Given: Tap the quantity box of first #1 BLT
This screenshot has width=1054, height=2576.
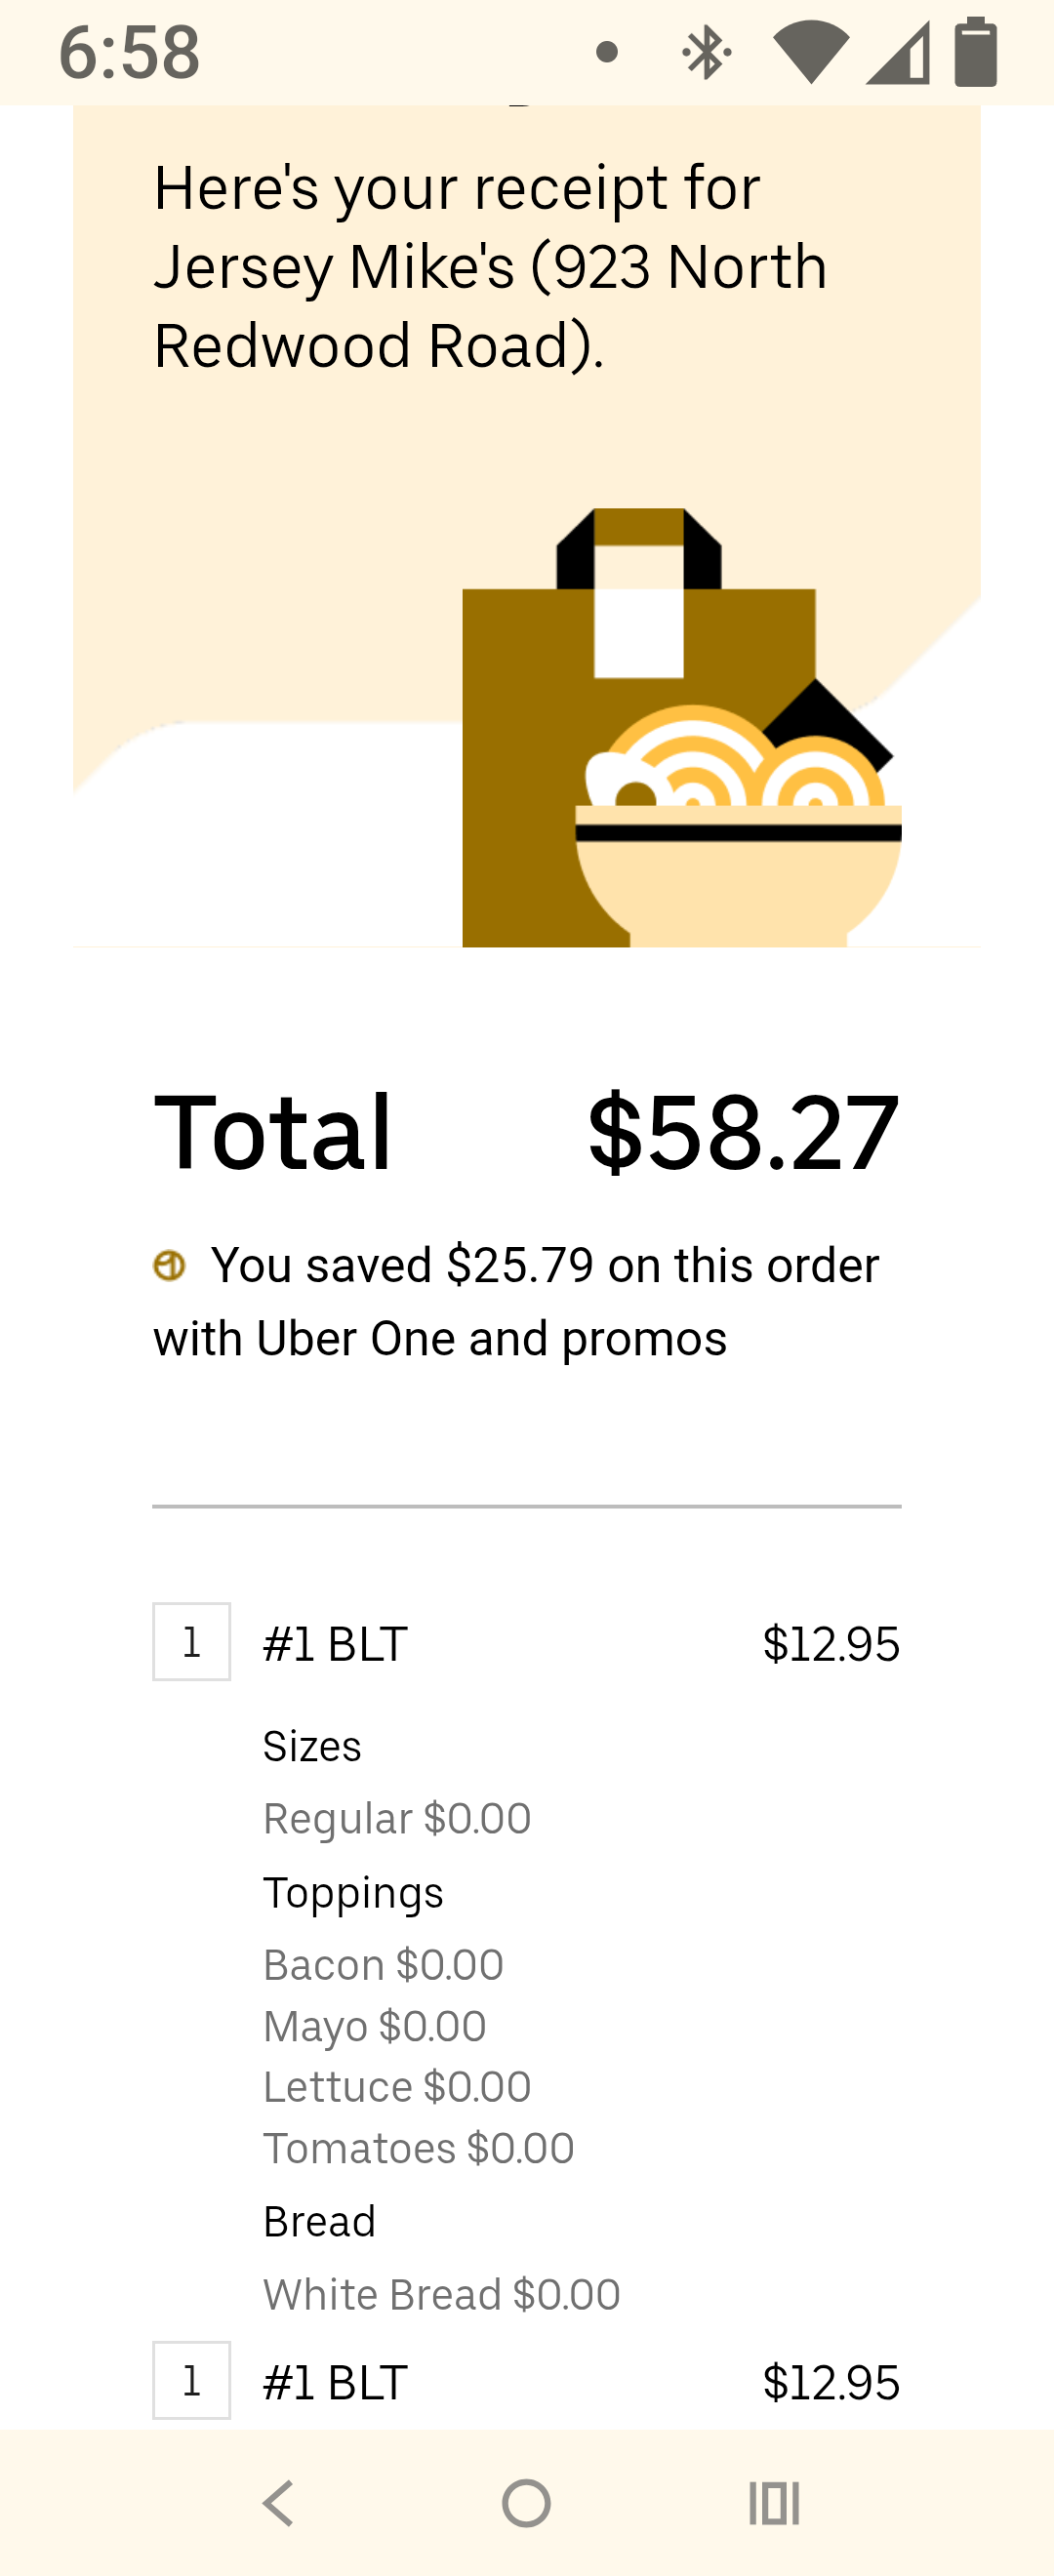Looking at the screenshot, I should tap(191, 1642).
